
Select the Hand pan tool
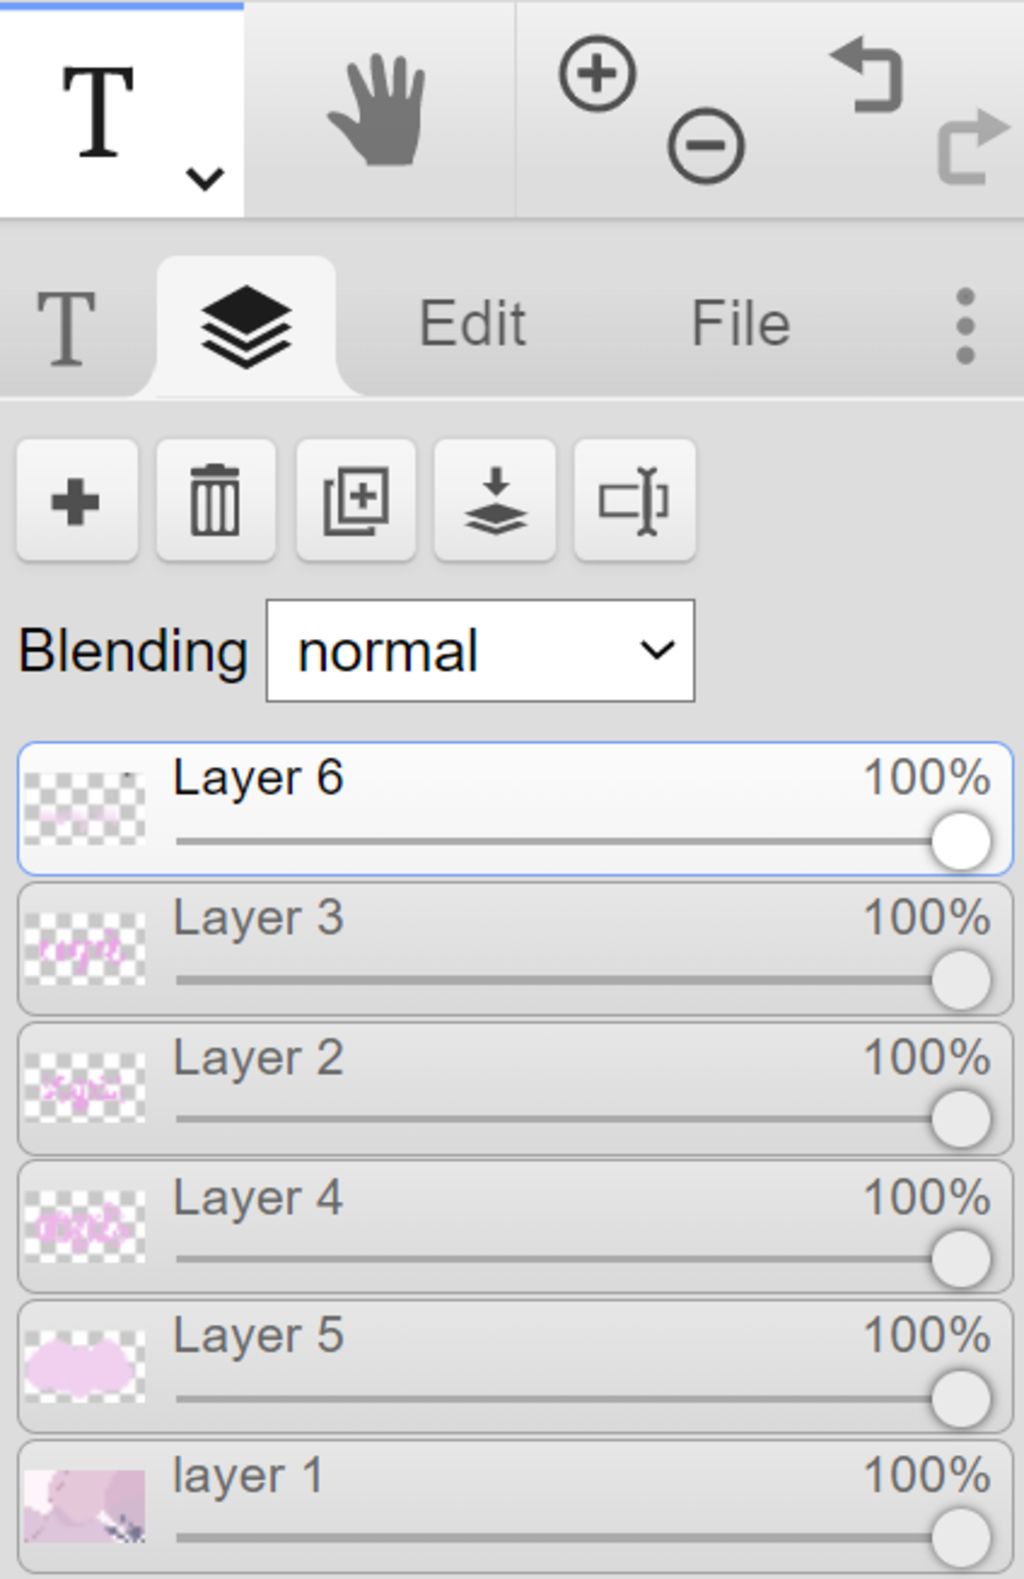pos(378,110)
